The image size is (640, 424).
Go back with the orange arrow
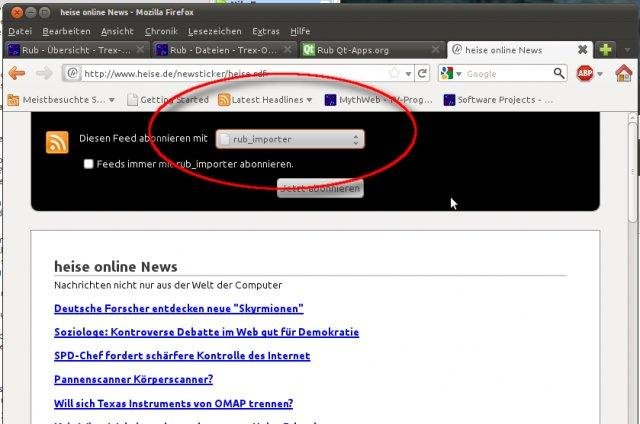click(x=17, y=73)
